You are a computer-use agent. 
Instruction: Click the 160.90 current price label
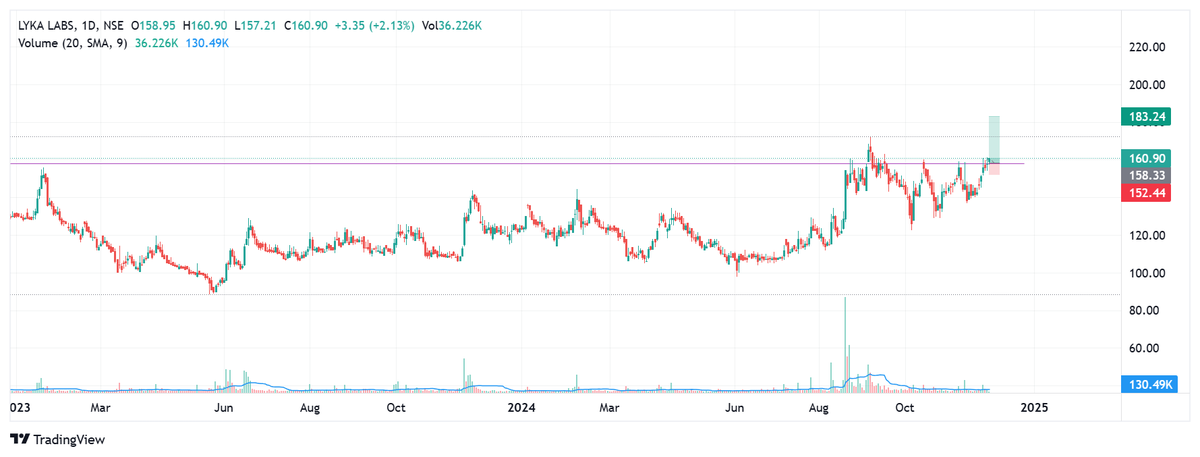[1144, 158]
